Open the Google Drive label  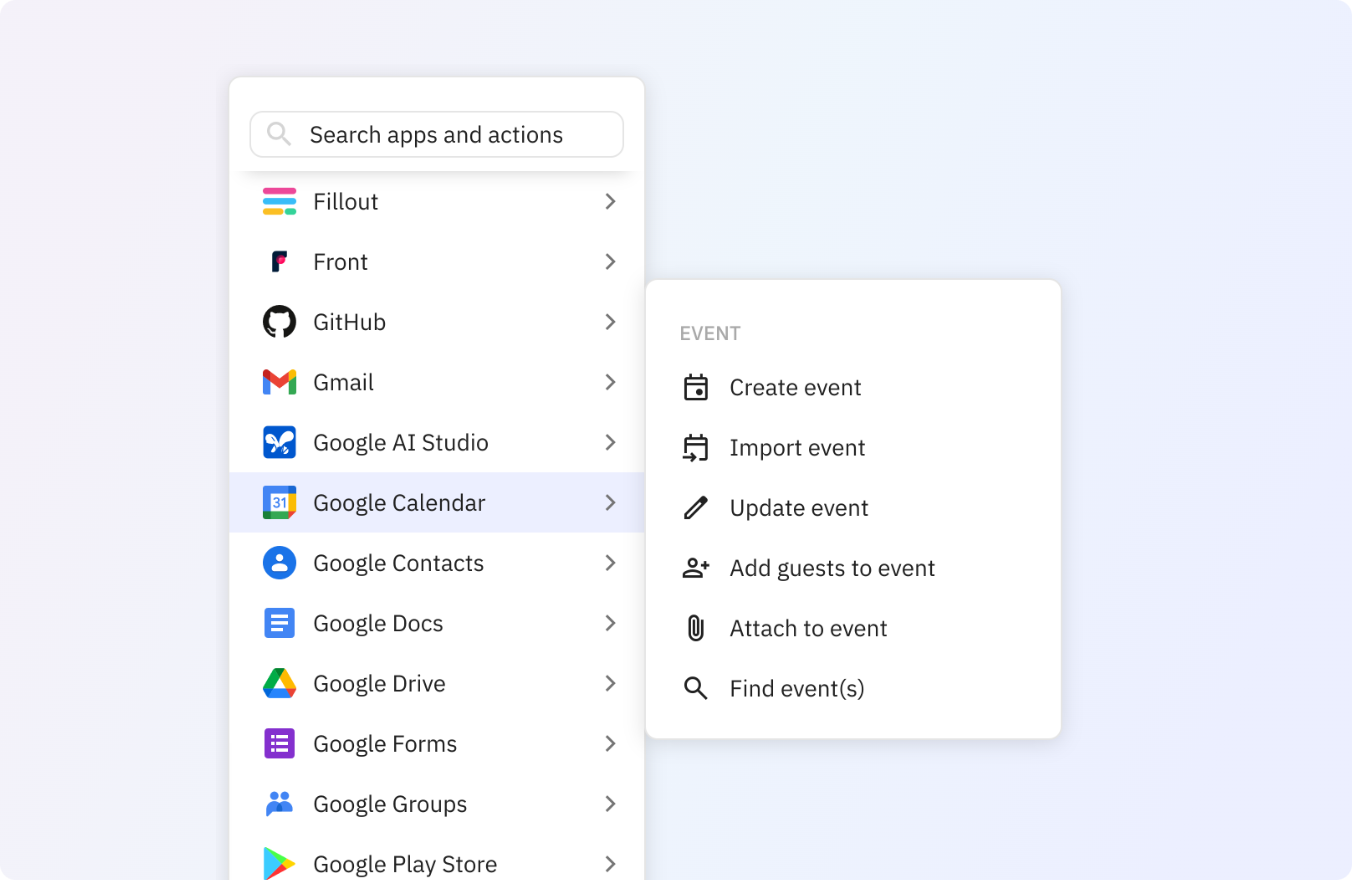(380, 683)
